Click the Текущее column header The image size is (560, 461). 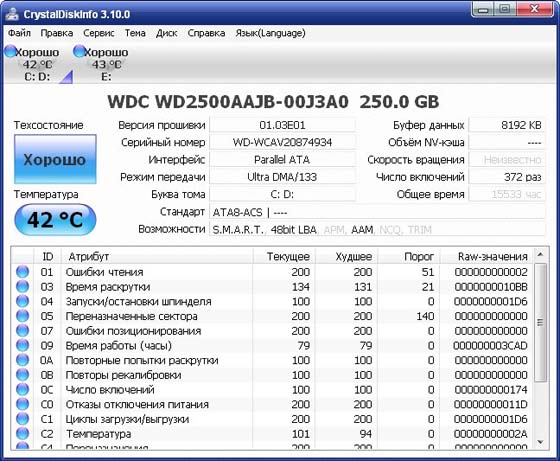coord(284,256)
